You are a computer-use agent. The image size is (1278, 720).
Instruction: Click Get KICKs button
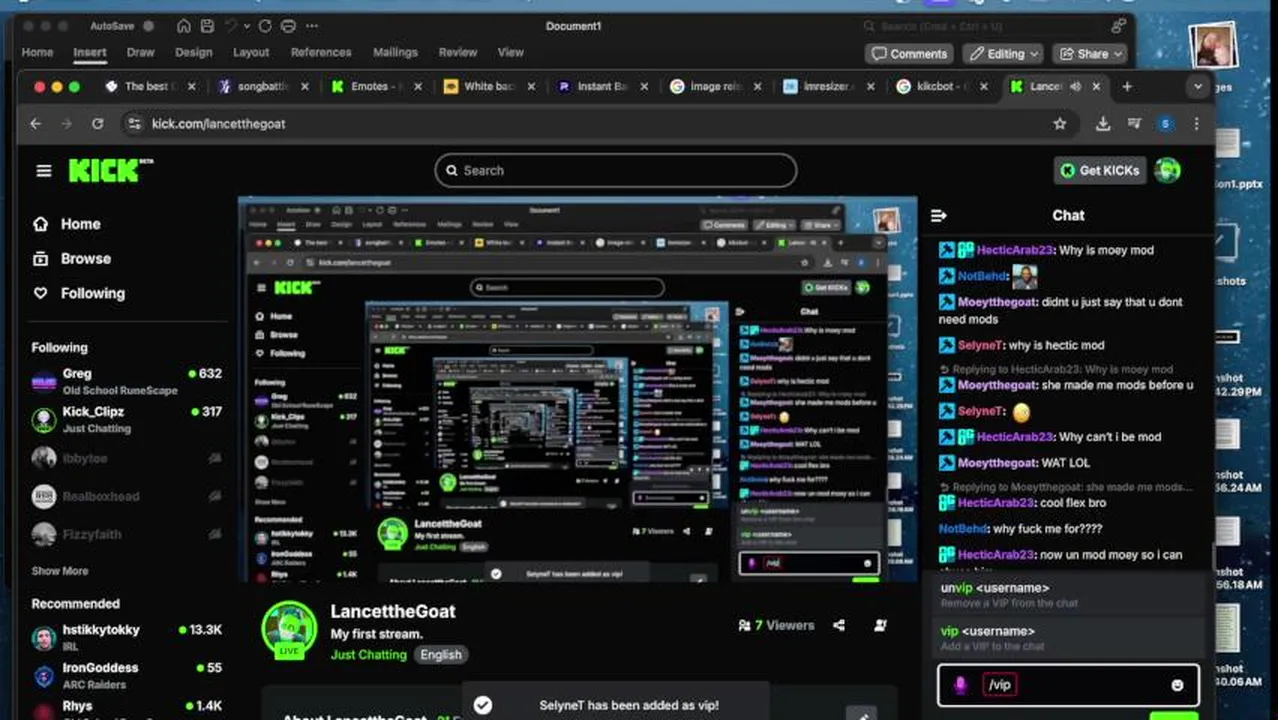pyautogui.click(x=1099, y=171)
